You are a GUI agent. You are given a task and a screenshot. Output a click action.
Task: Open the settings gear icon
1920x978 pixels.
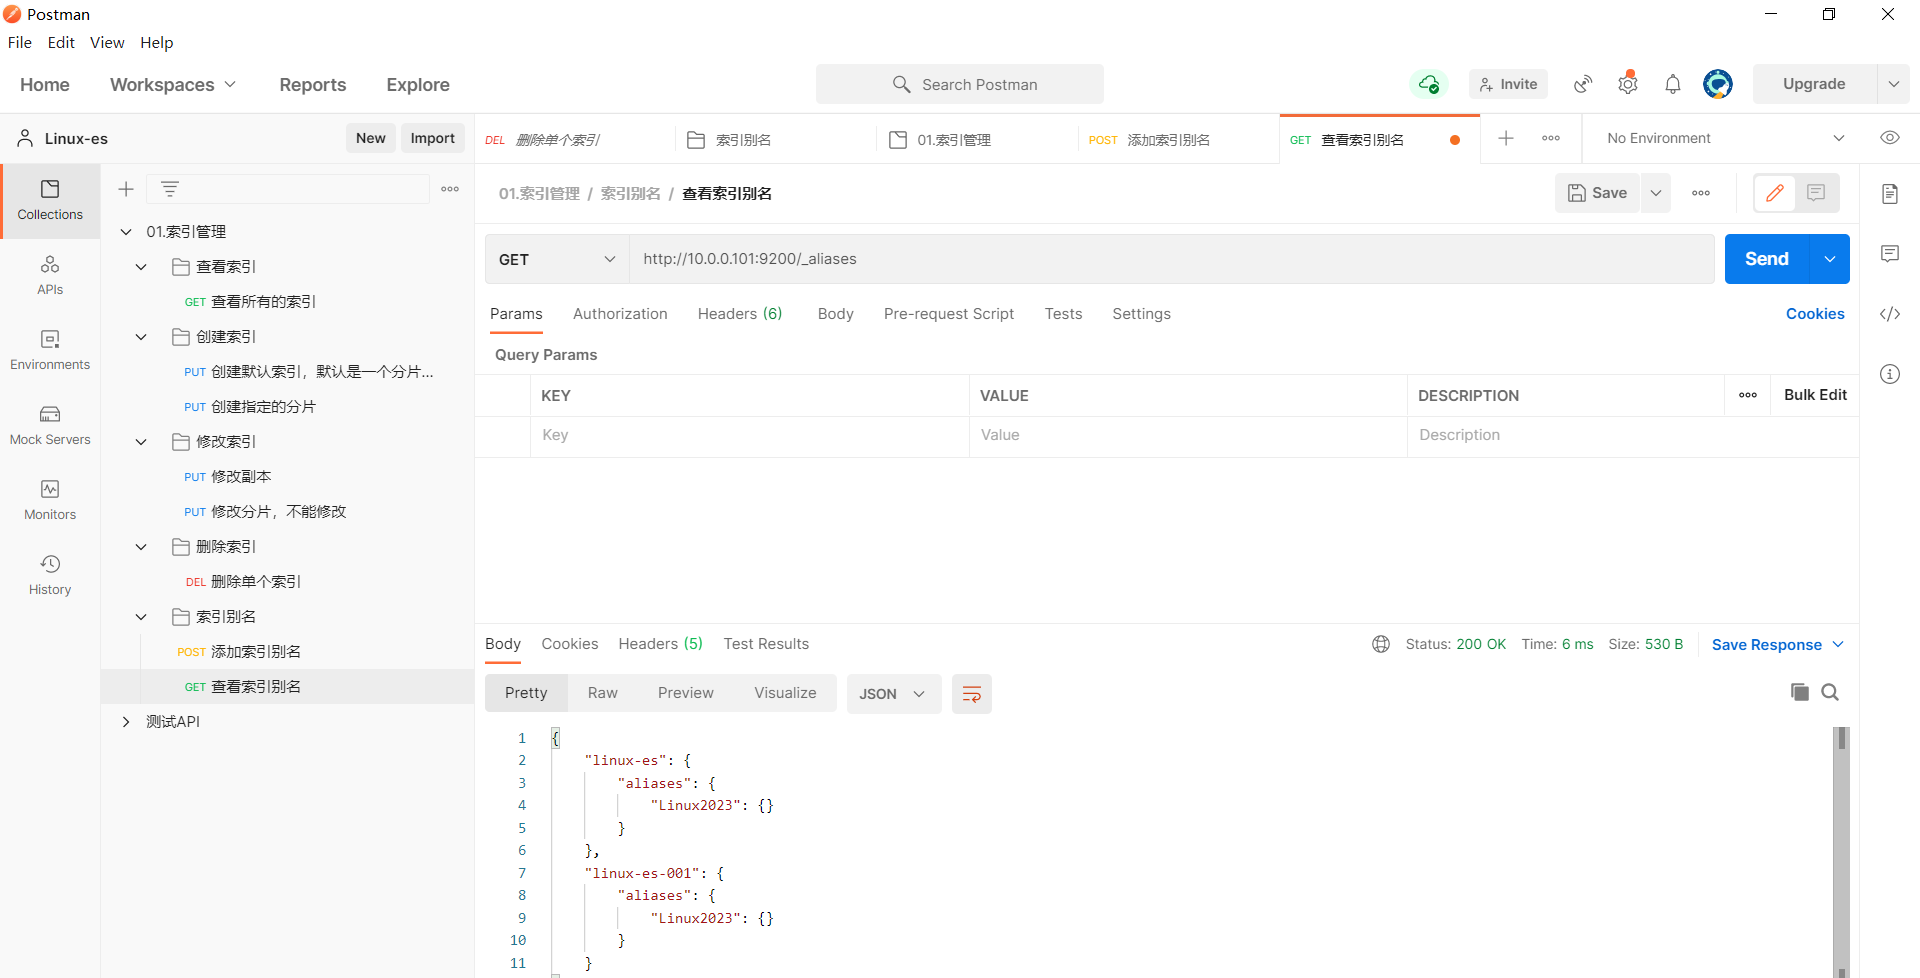point(1628,84)
